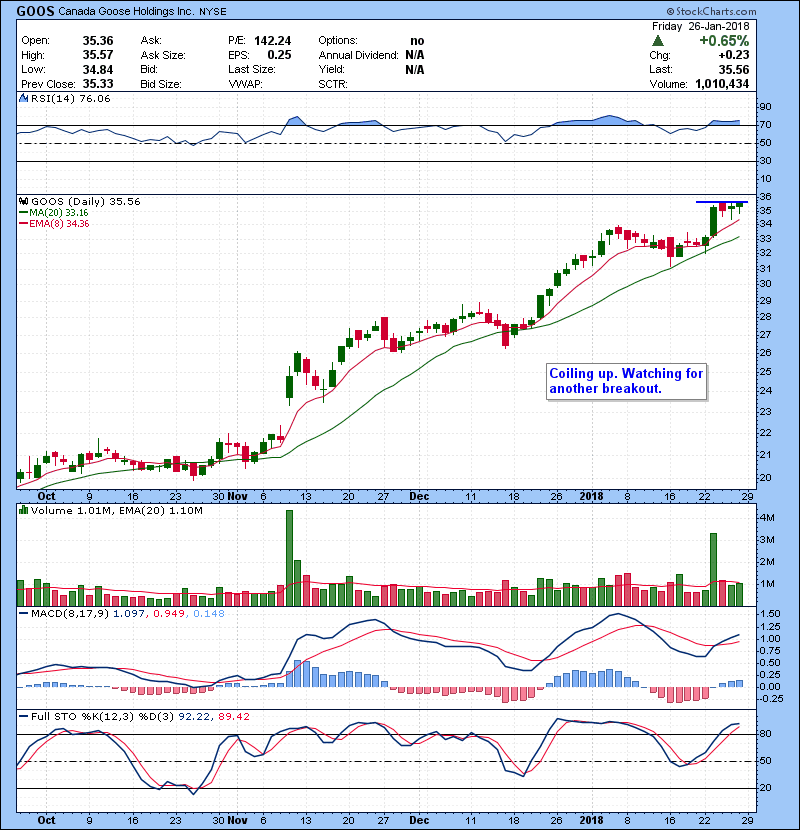The width and height of the screenshot is (800, 830).
Task: Click the Coiling up breakout annotation box
Action: (626, 381)
